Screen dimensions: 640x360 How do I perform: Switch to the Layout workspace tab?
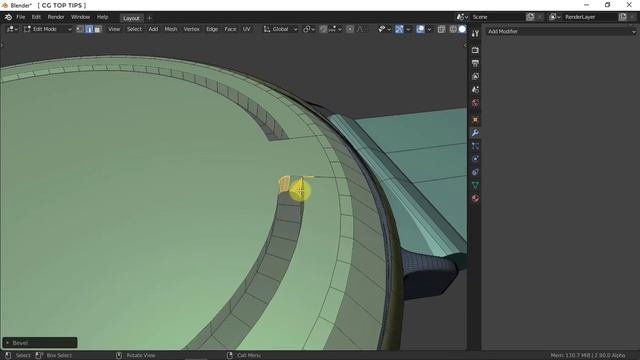[x=131, y=18]
